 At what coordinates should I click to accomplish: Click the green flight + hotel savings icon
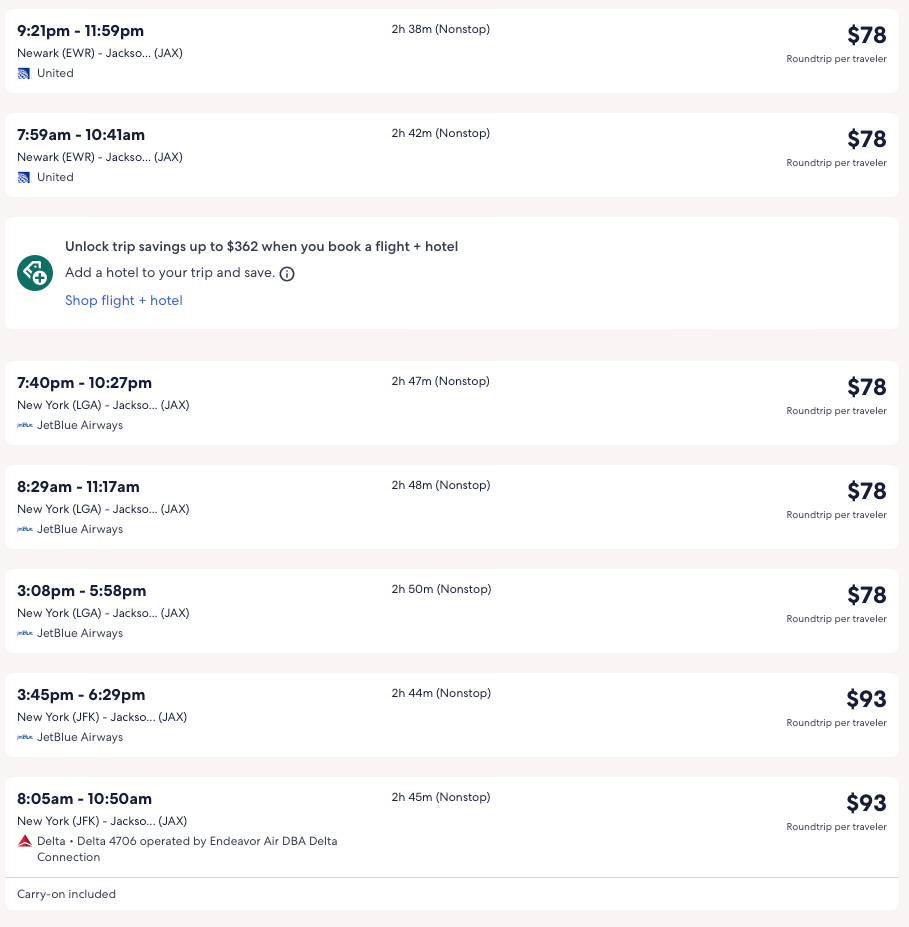(35, 273)
